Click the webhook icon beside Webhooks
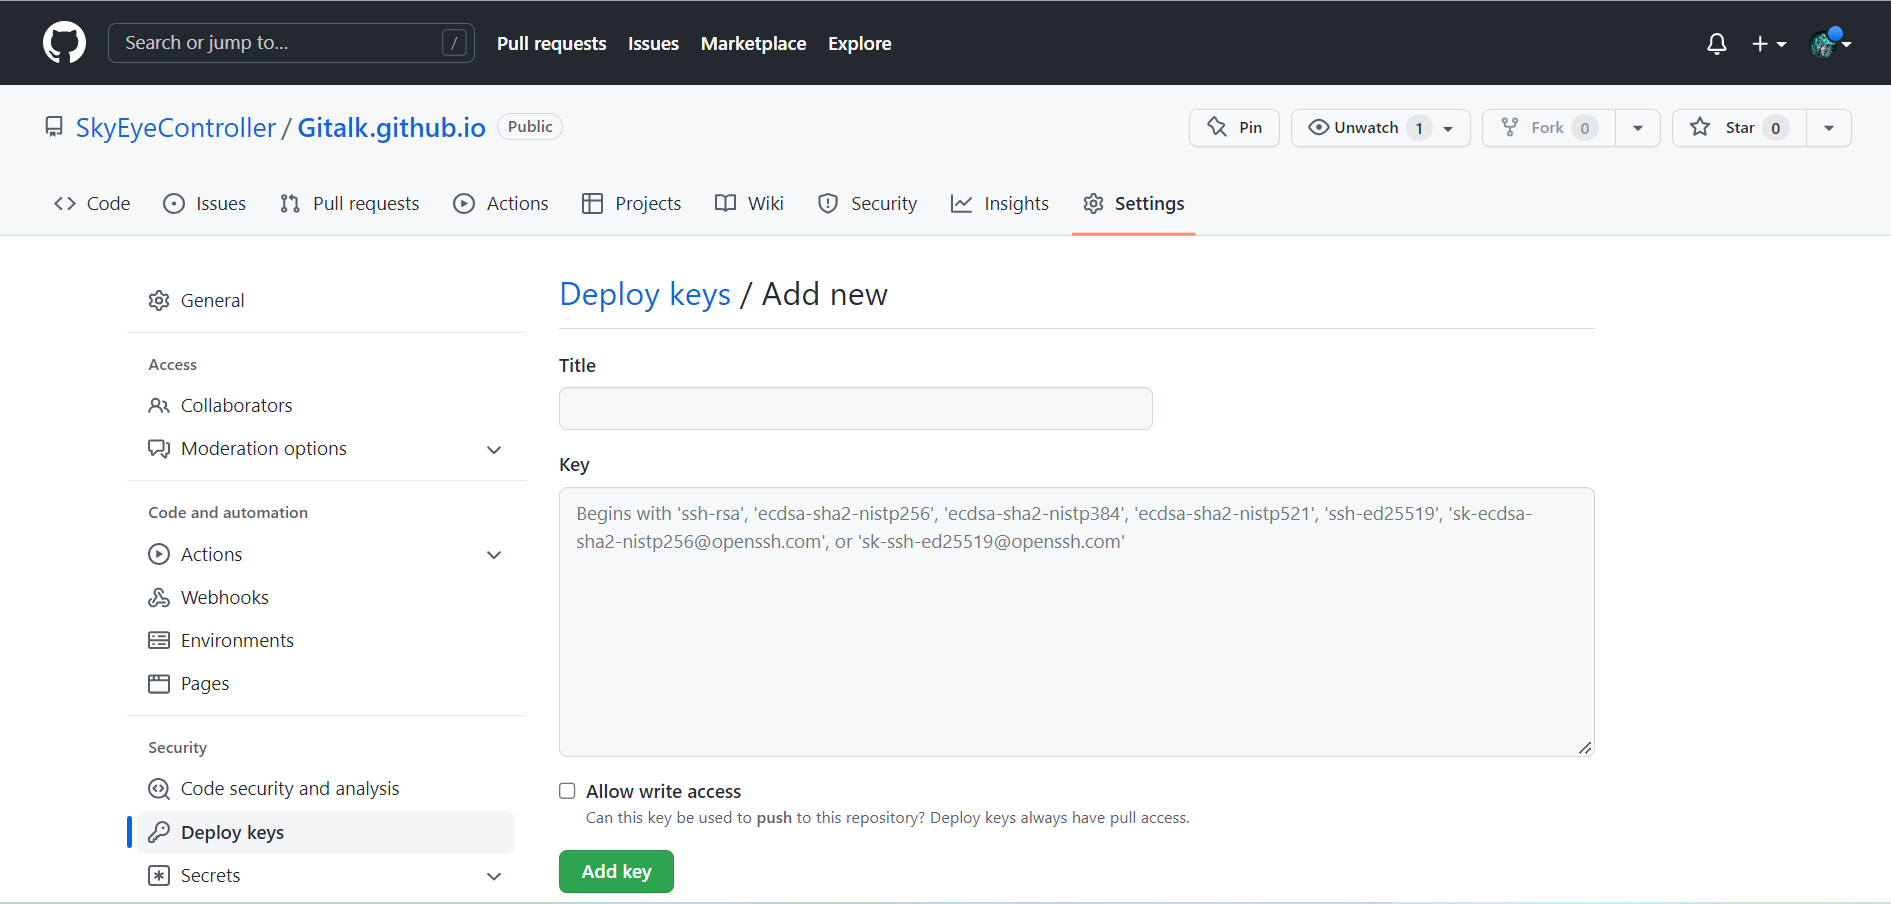This screenshot has height=904, width=1891. point(159,598)
